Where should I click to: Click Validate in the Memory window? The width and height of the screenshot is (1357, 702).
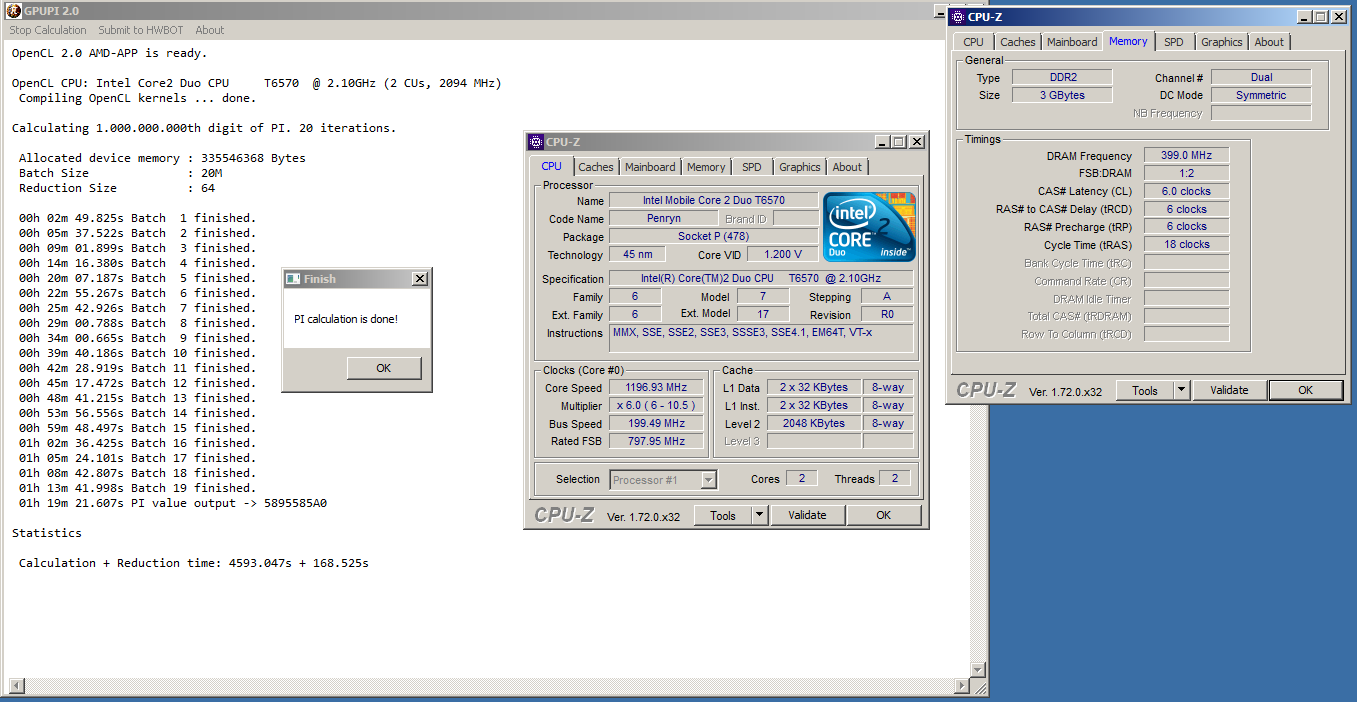[x=1229, y=391]
